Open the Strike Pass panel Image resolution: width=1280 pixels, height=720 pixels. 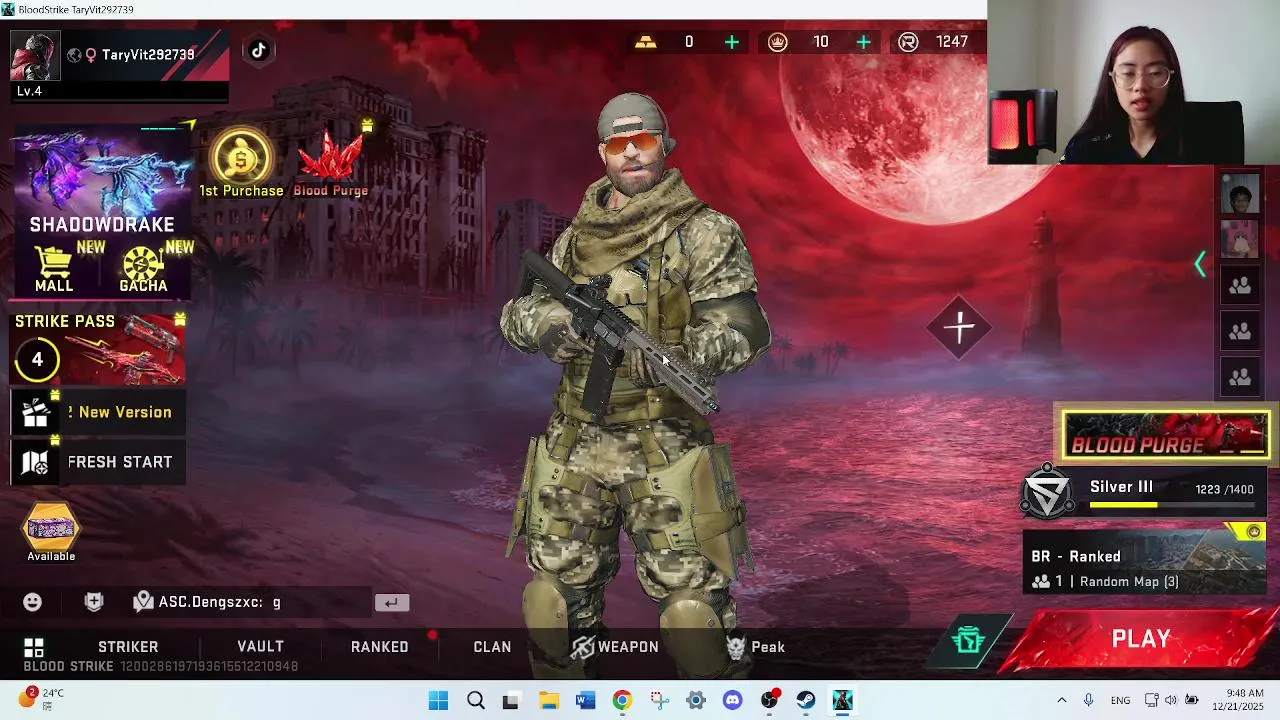[x=98, y=350]
